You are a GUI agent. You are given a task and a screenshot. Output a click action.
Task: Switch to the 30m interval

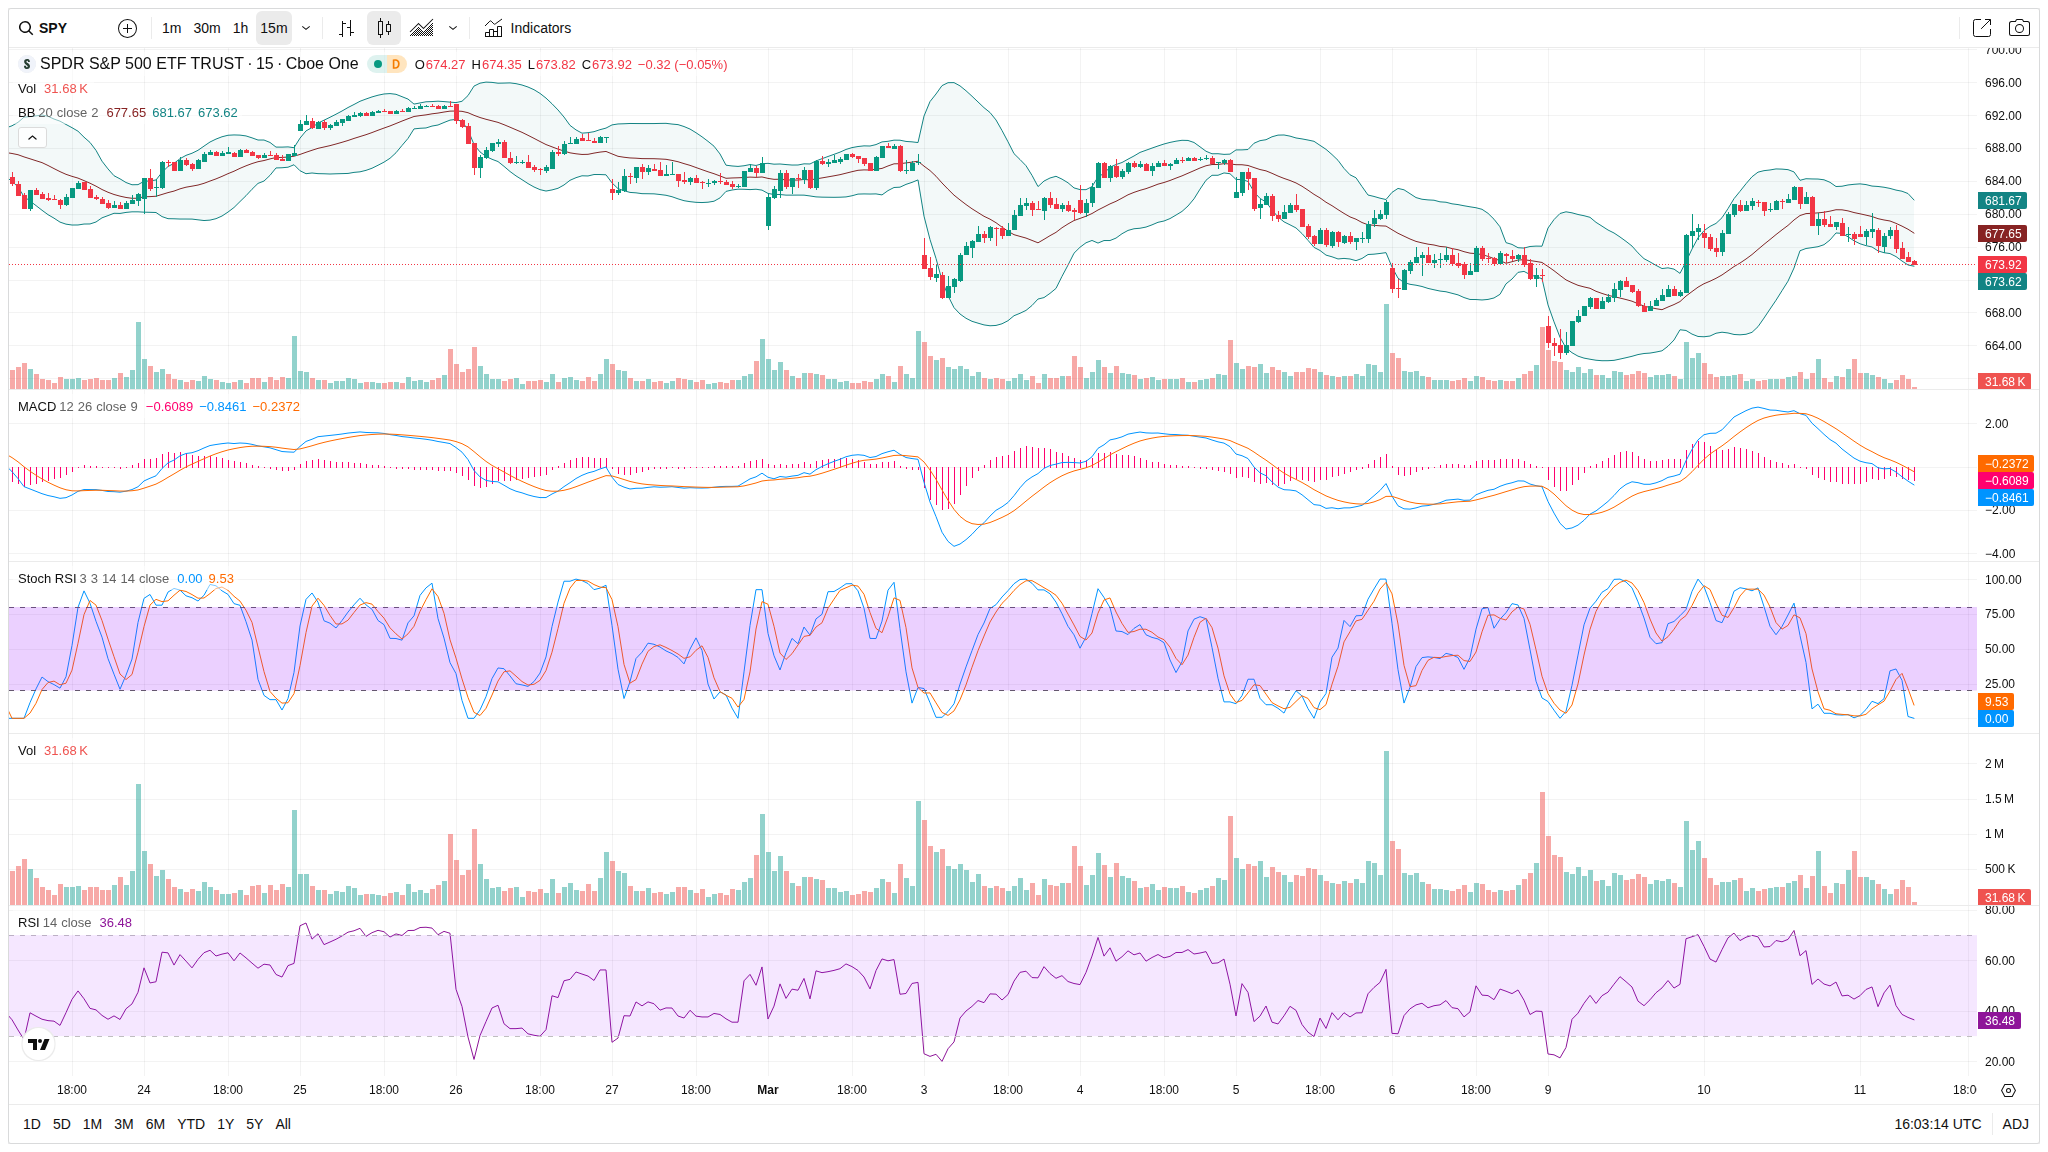click(x=207, y=28)
